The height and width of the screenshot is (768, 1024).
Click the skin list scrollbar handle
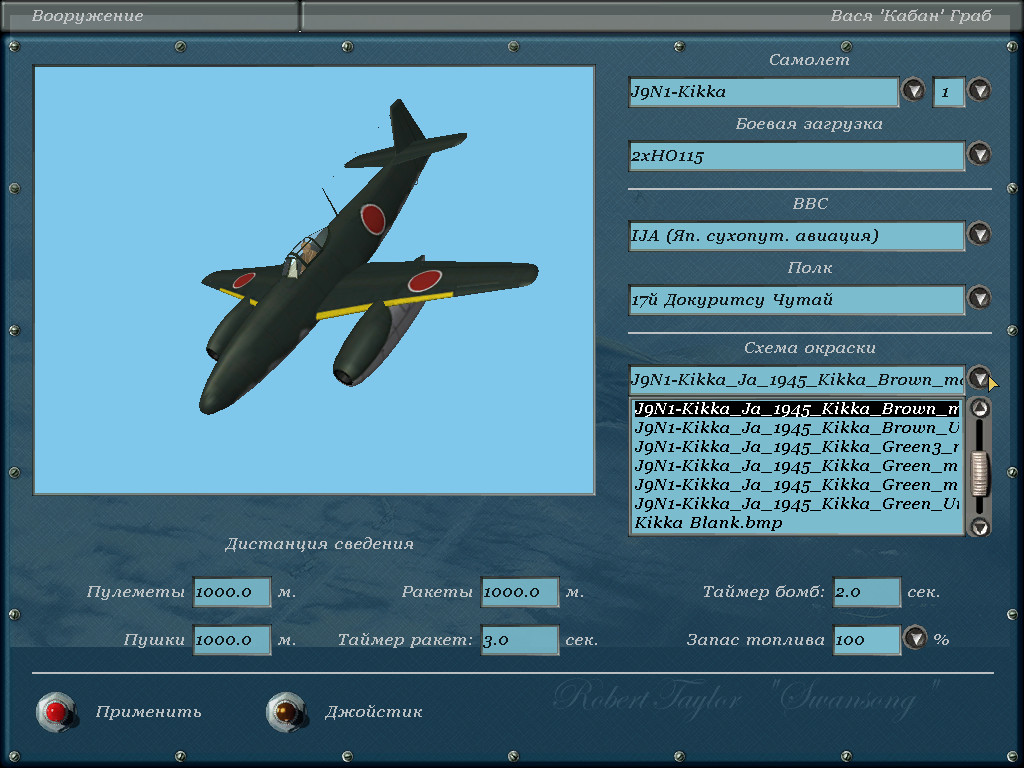(x=980, y=473)
